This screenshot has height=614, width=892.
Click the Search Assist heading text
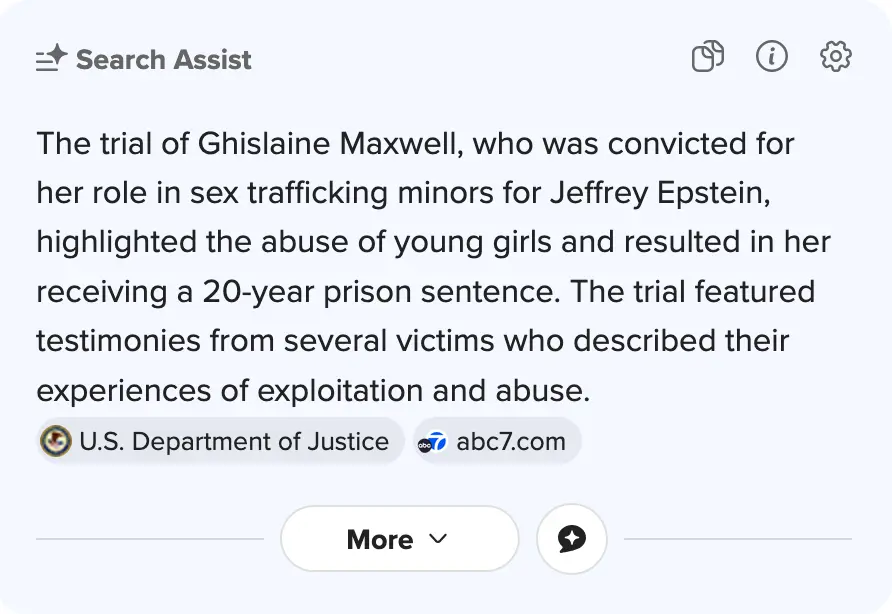(164, 60)
